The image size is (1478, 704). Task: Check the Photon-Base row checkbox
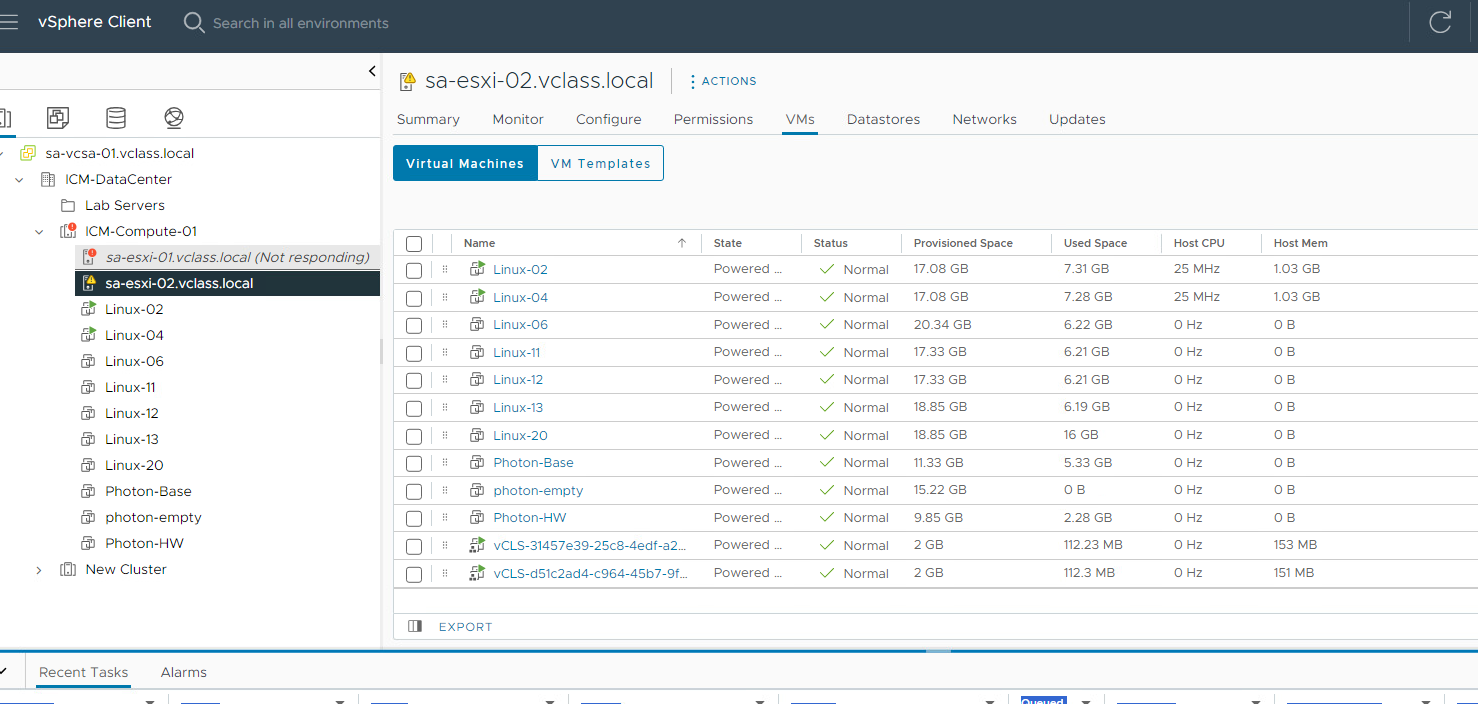point(414,463)
